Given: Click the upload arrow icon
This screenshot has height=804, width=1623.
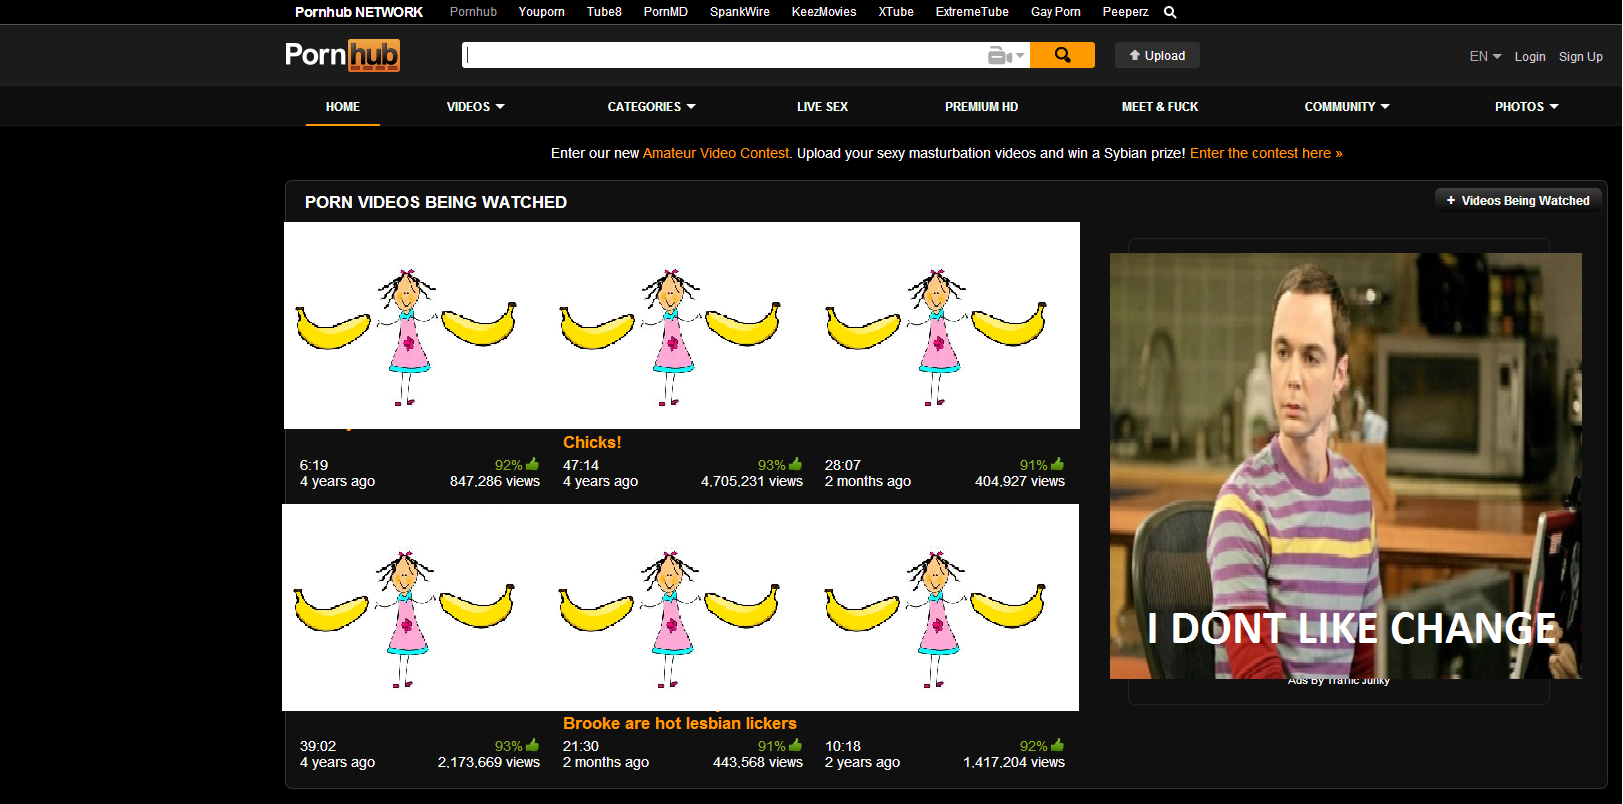Looking at the screenshot, I should pos(1134,55).
